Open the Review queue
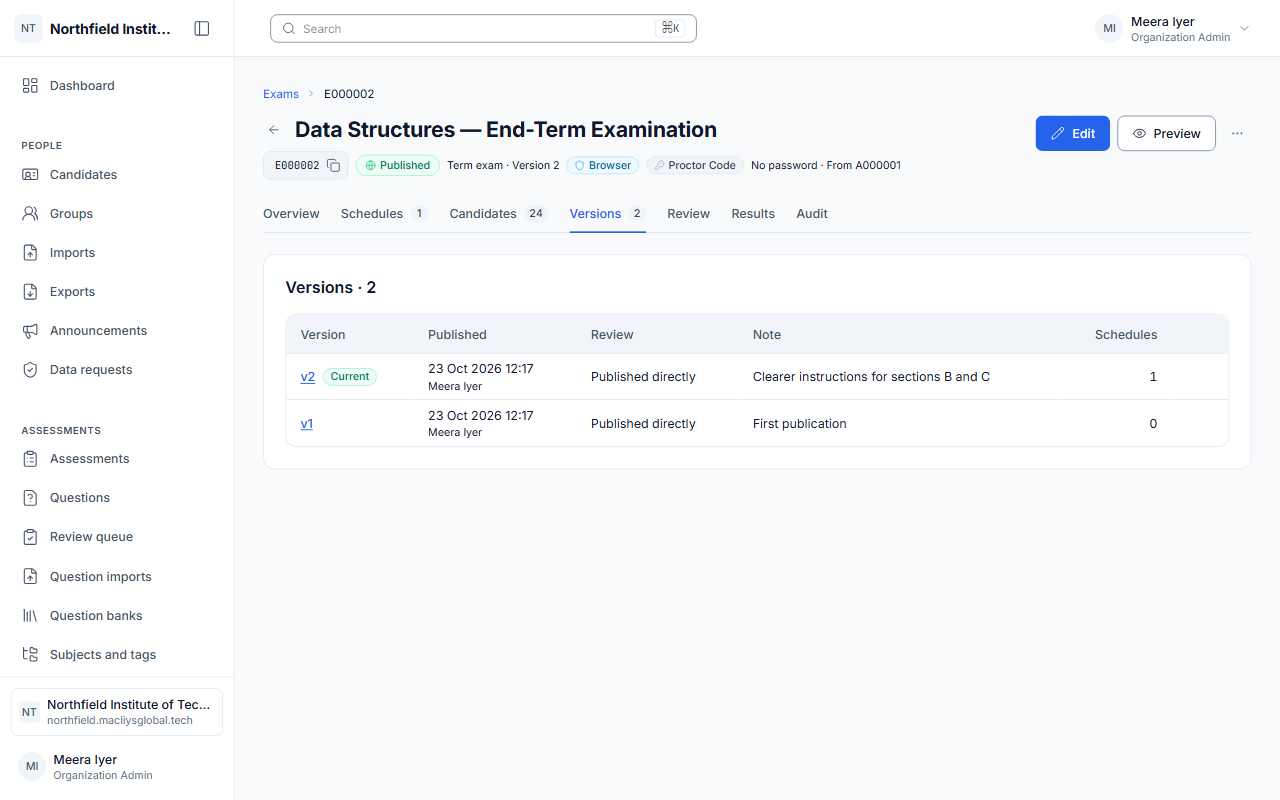Viewport: 1280px width, 800px height. click(x=117, y=536)
